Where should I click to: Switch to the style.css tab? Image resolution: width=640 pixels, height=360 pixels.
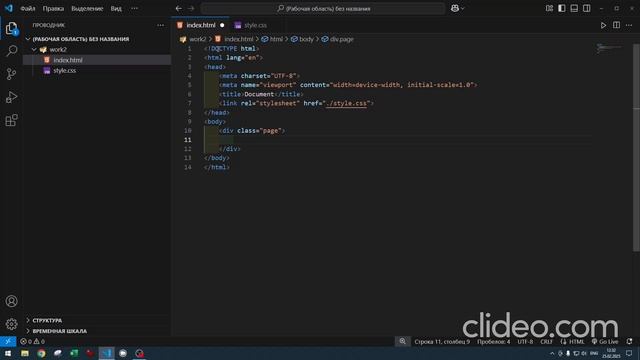coord(256,25)
